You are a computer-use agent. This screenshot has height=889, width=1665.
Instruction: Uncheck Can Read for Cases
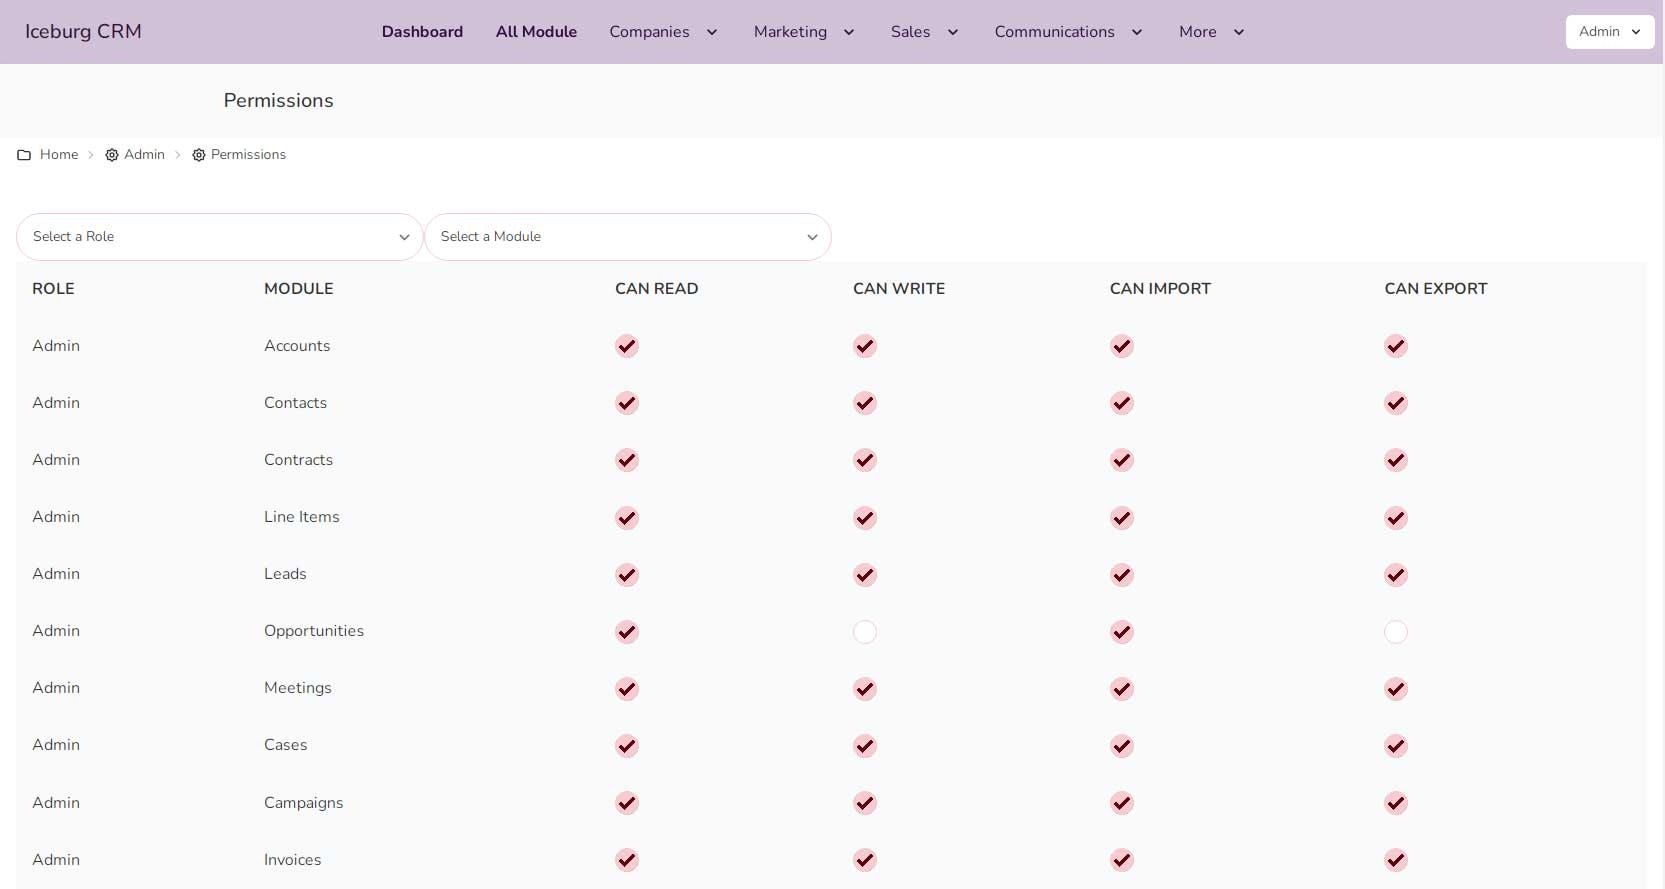tap(627, 746)
